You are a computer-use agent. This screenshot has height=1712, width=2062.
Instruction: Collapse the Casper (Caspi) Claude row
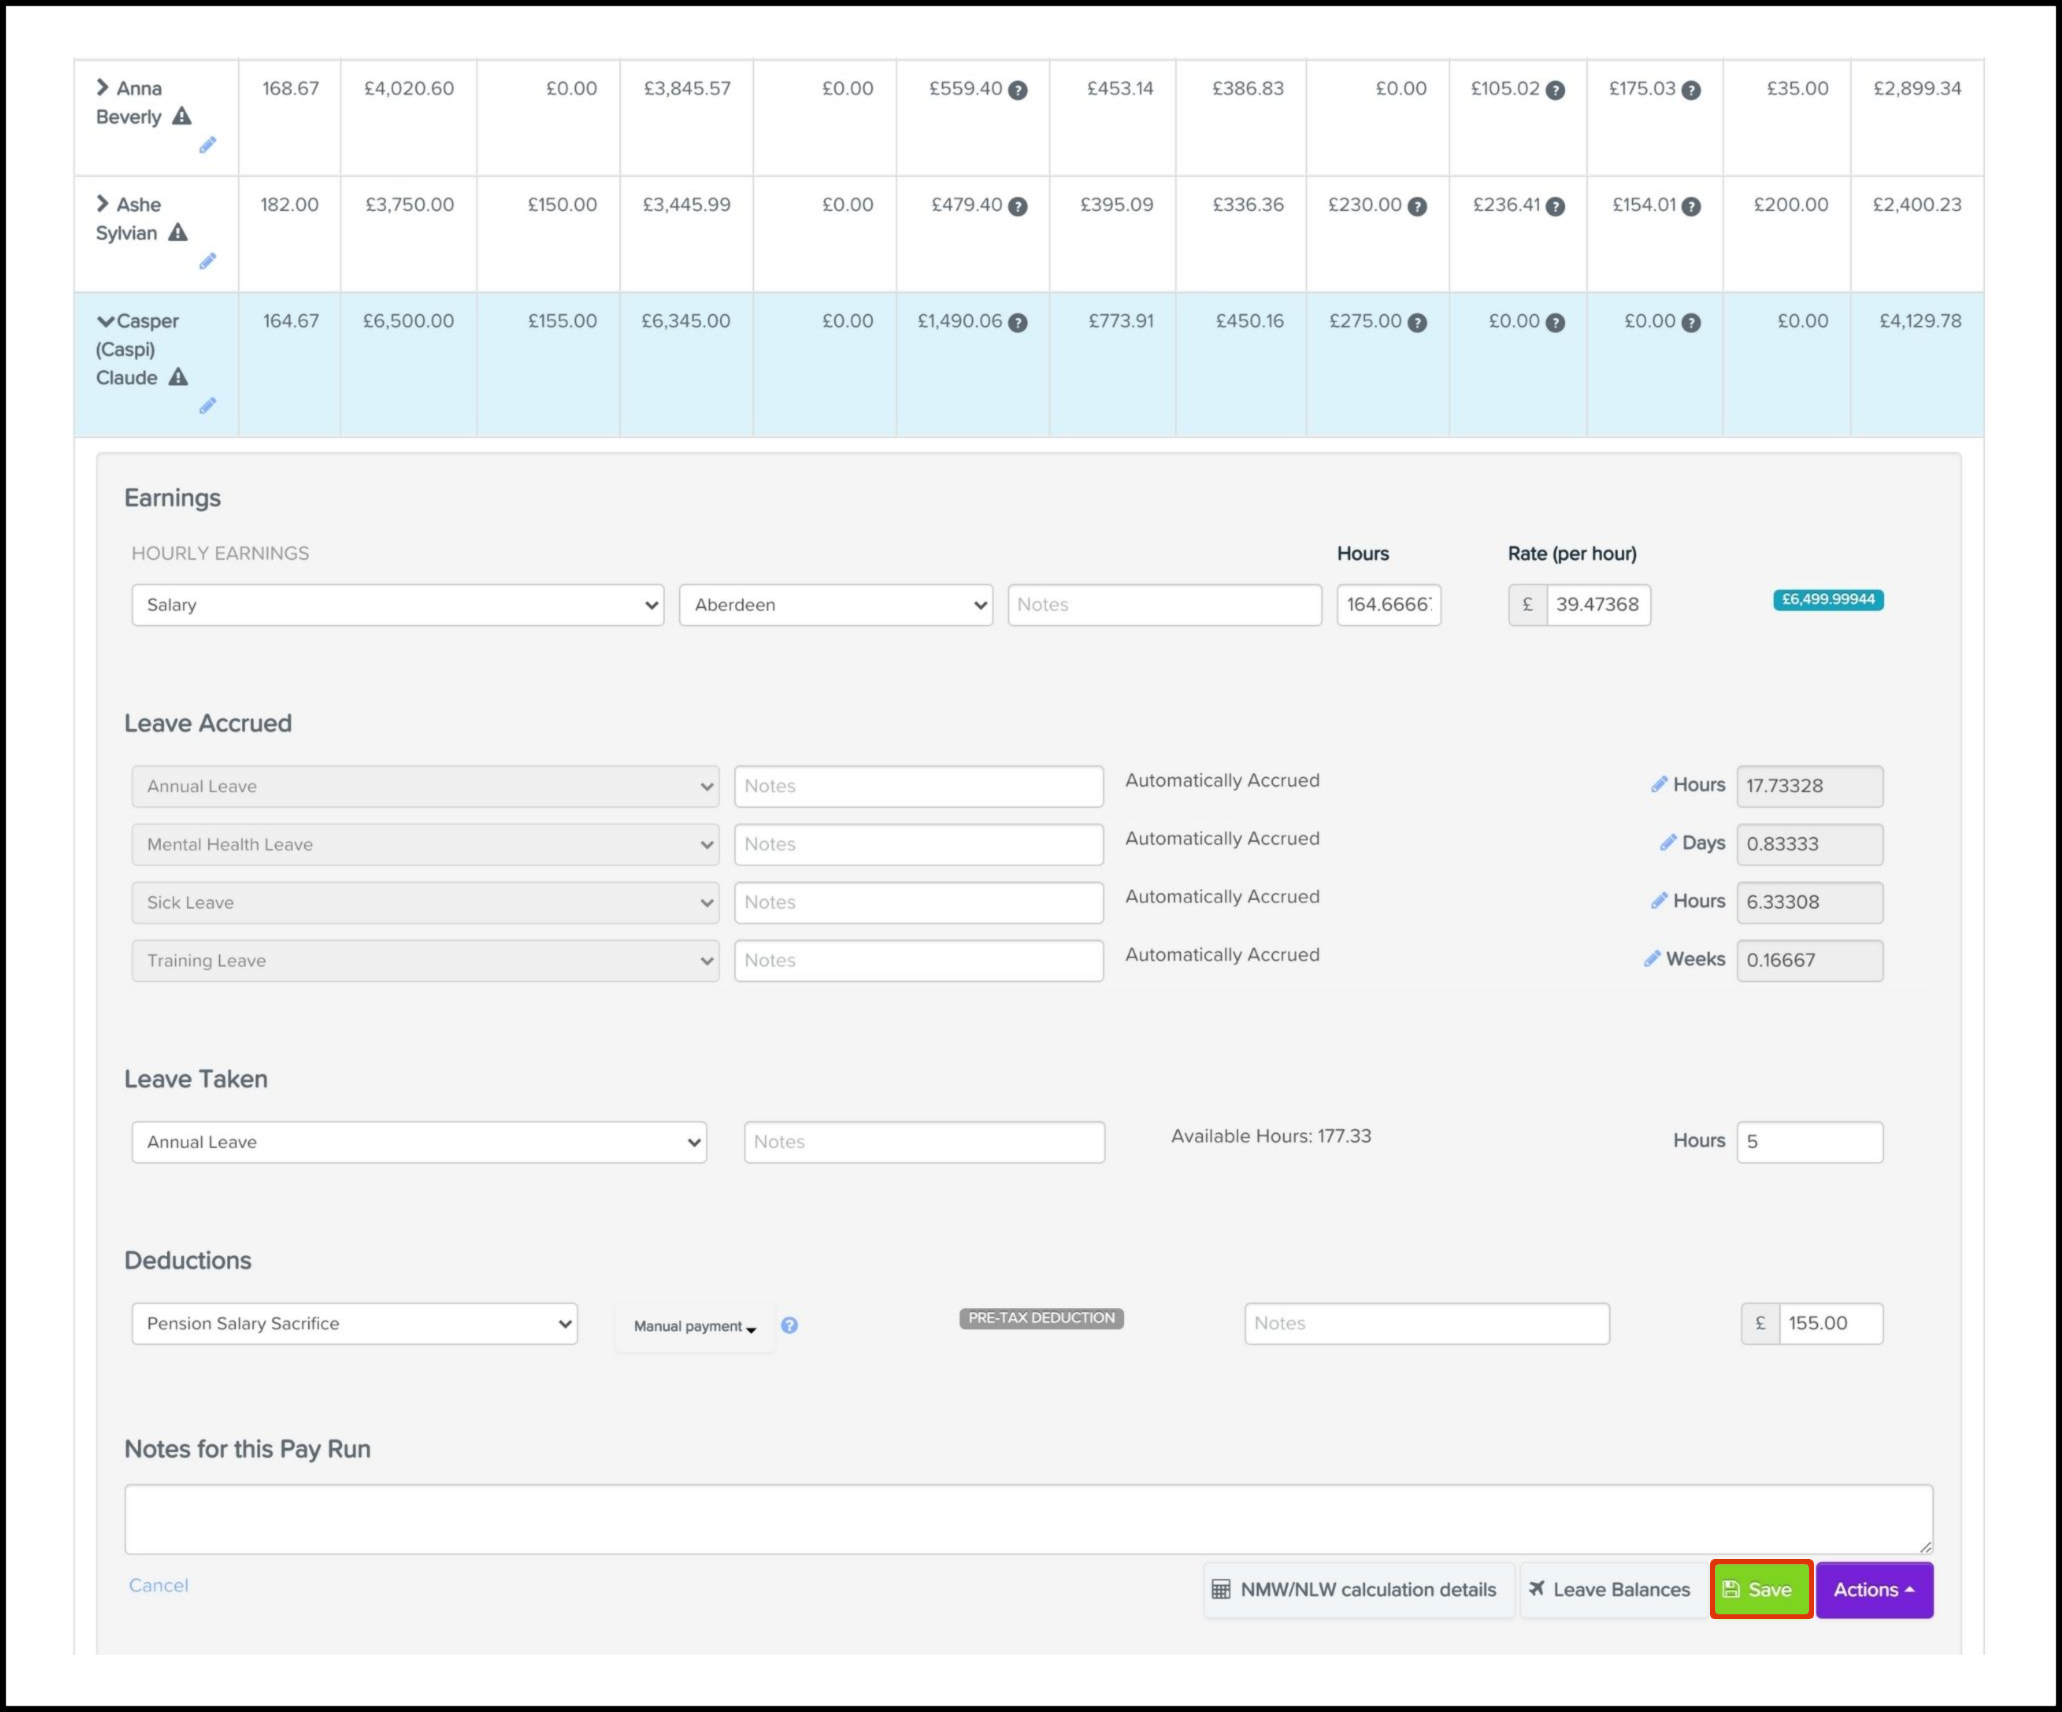pos(105,322)
